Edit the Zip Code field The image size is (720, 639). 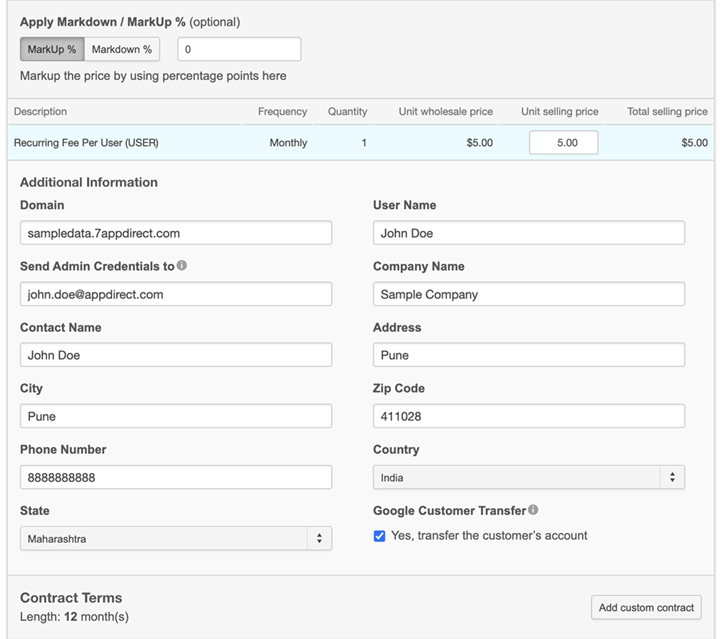pos(528,416)
